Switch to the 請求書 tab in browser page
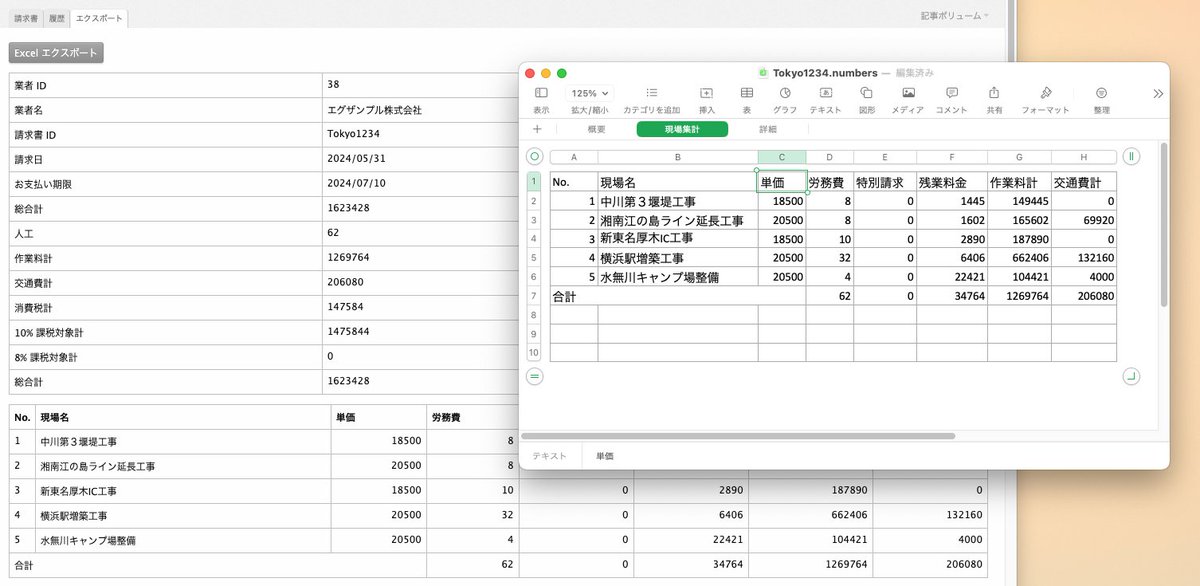 pos(27,18)
